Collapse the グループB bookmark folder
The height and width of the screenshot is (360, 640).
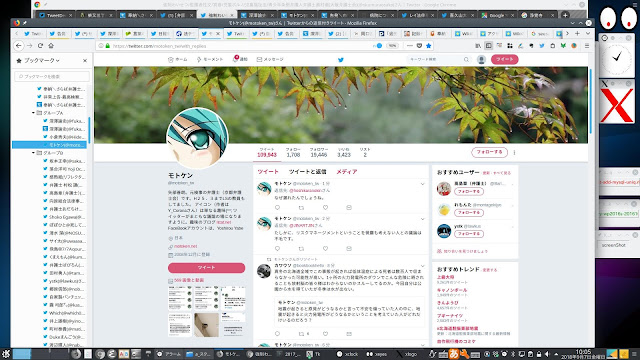[33, 153]
